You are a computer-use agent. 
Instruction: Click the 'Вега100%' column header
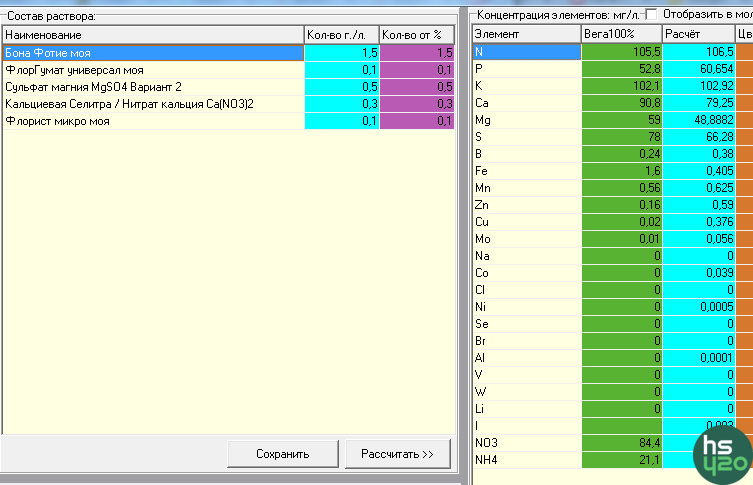coord(621,34)
